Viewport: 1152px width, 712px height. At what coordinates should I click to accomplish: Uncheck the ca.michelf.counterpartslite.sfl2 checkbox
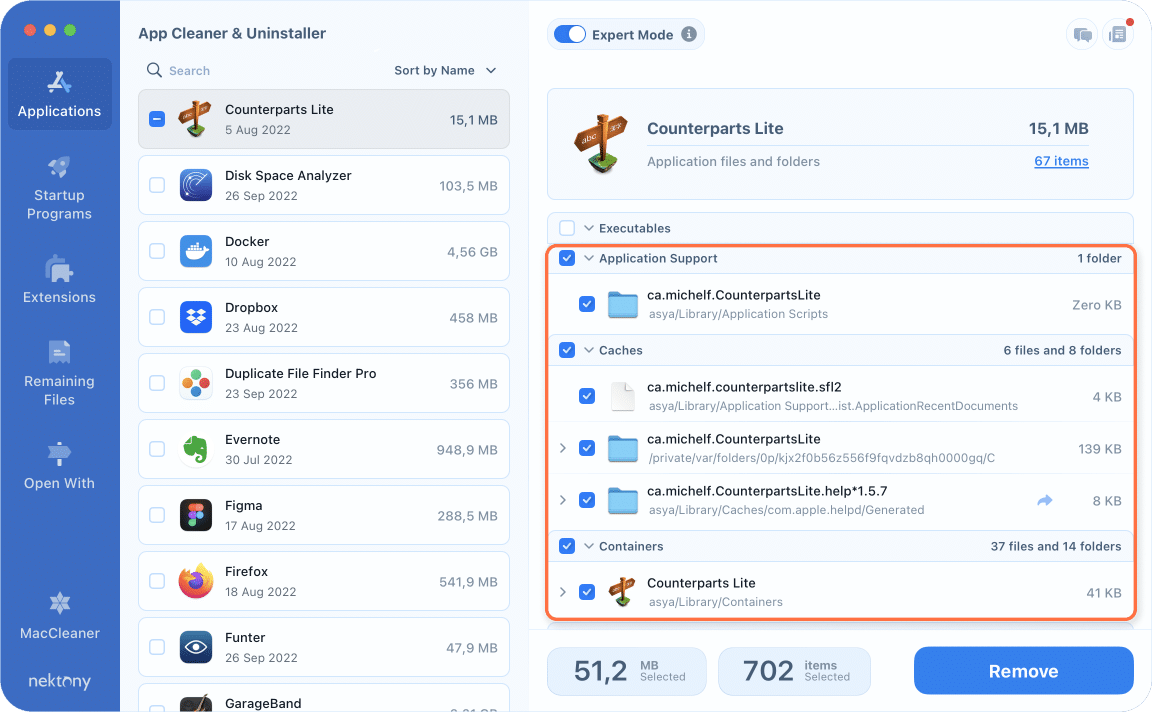[x=587, y=396]
